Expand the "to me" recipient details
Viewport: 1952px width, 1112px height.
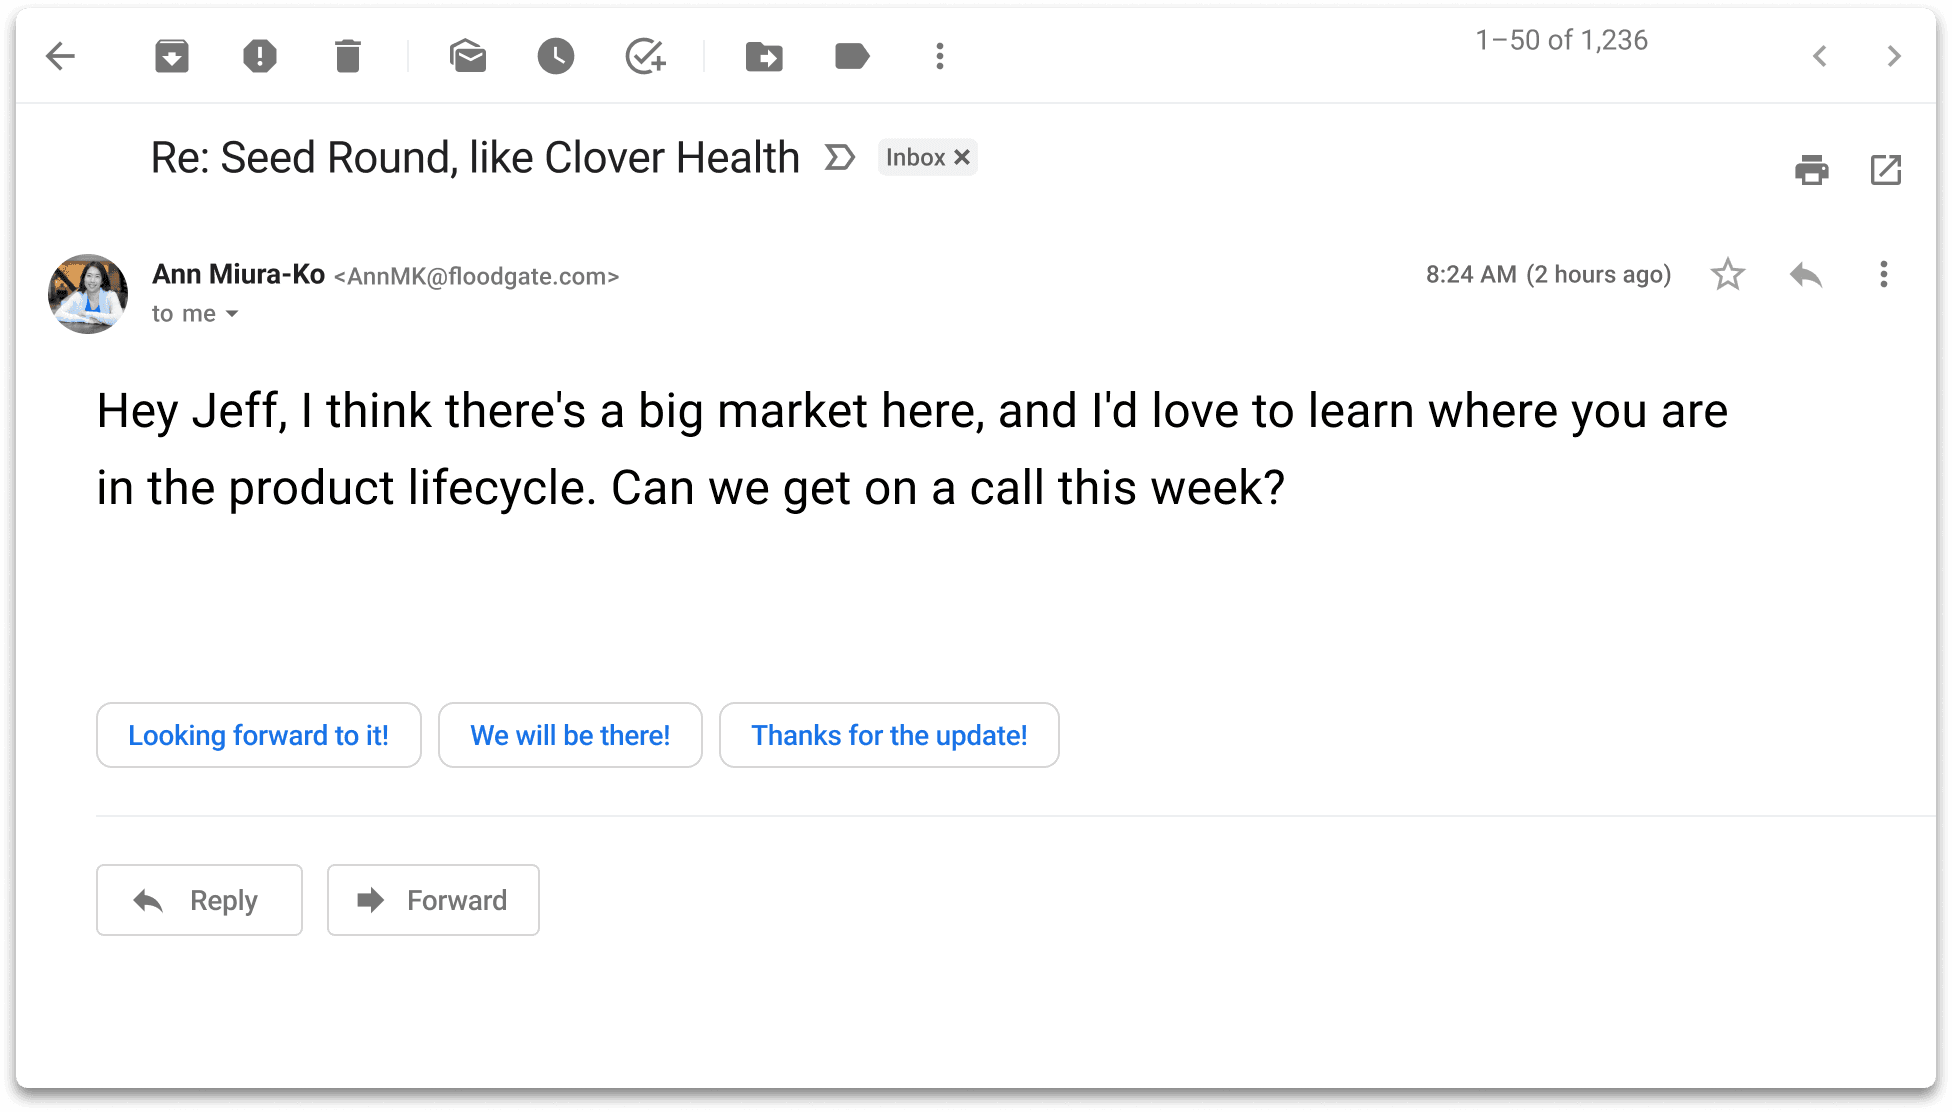point(232,314)
